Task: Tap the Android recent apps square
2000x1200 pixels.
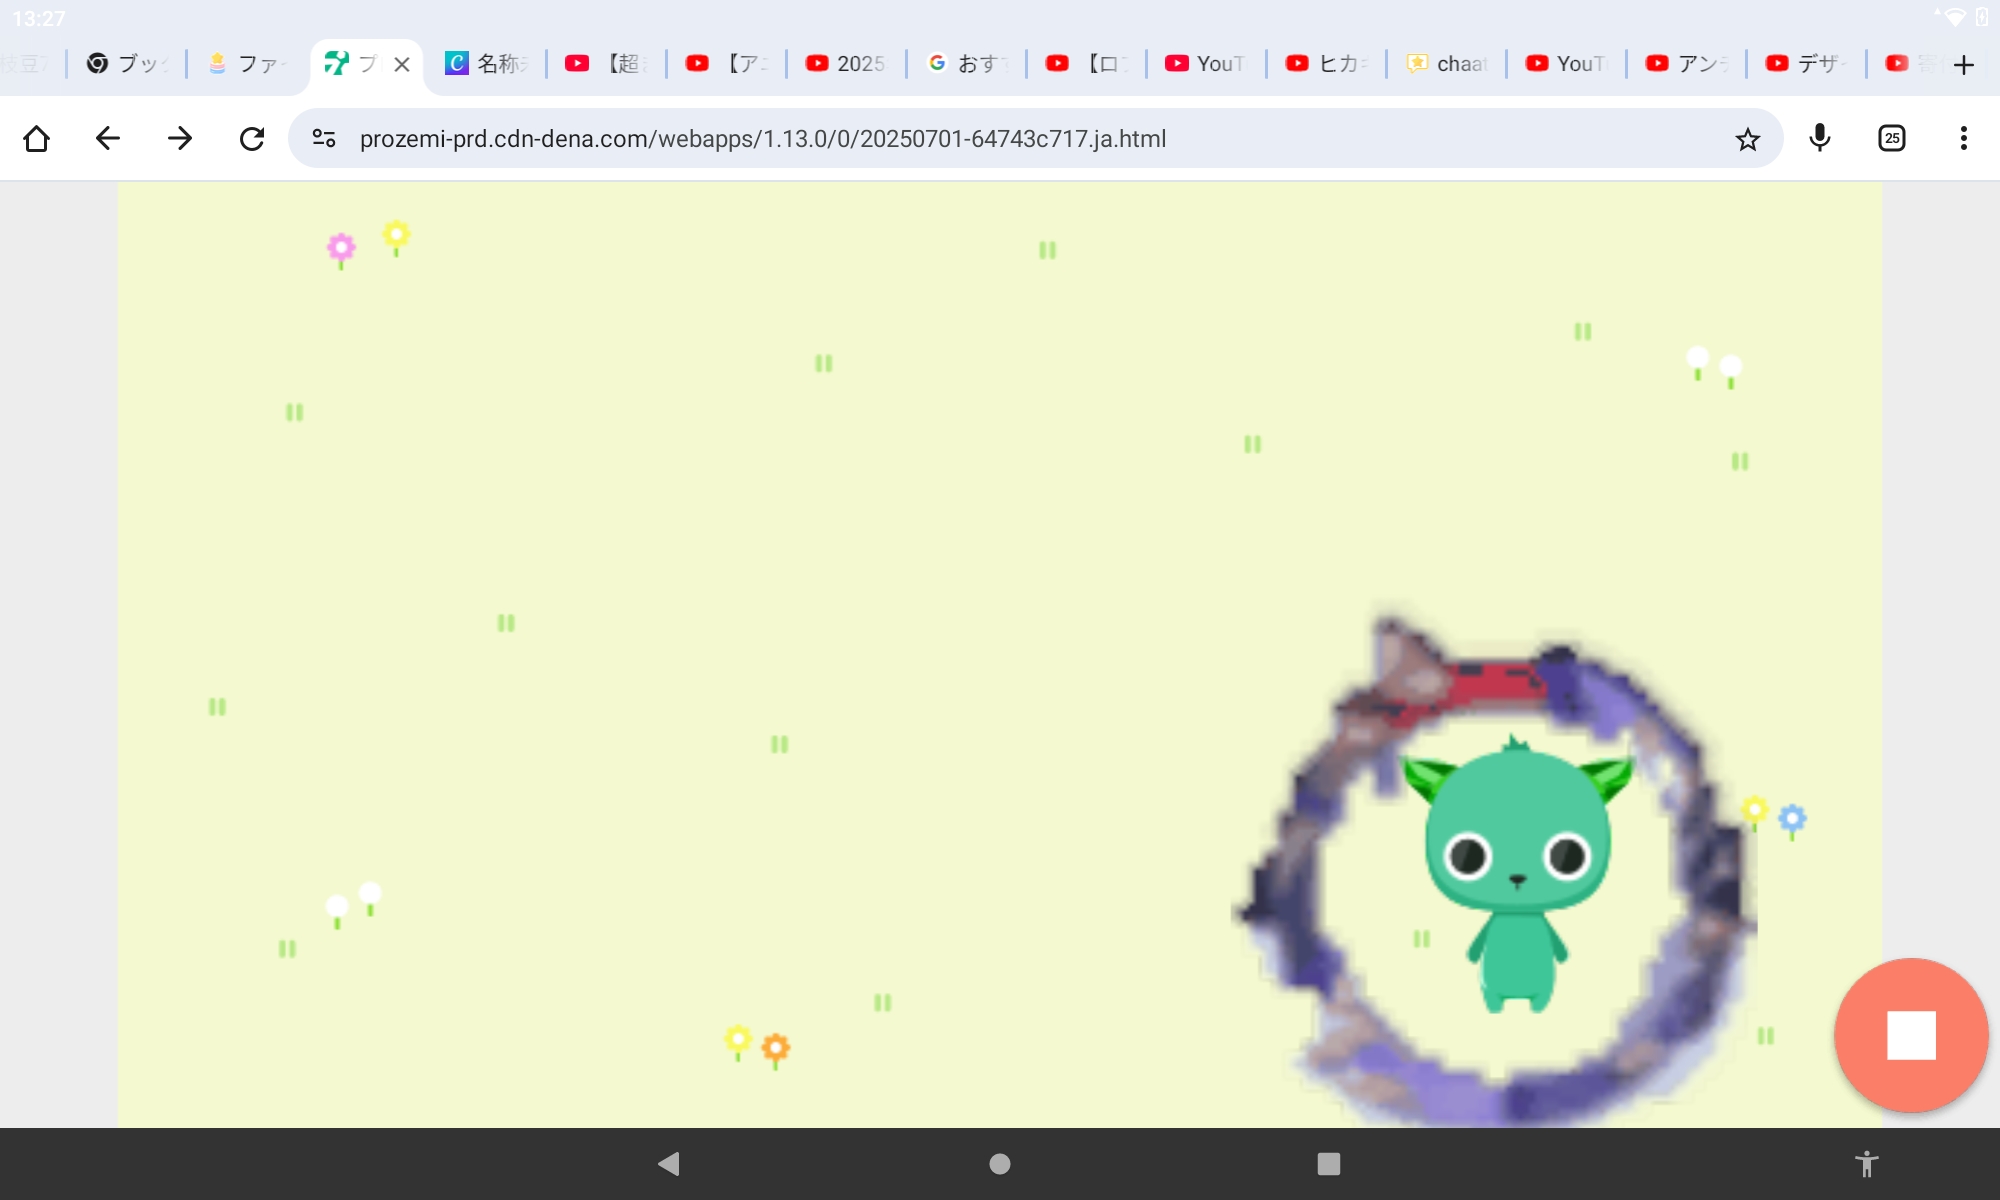Action: tap(1329, 1164)
